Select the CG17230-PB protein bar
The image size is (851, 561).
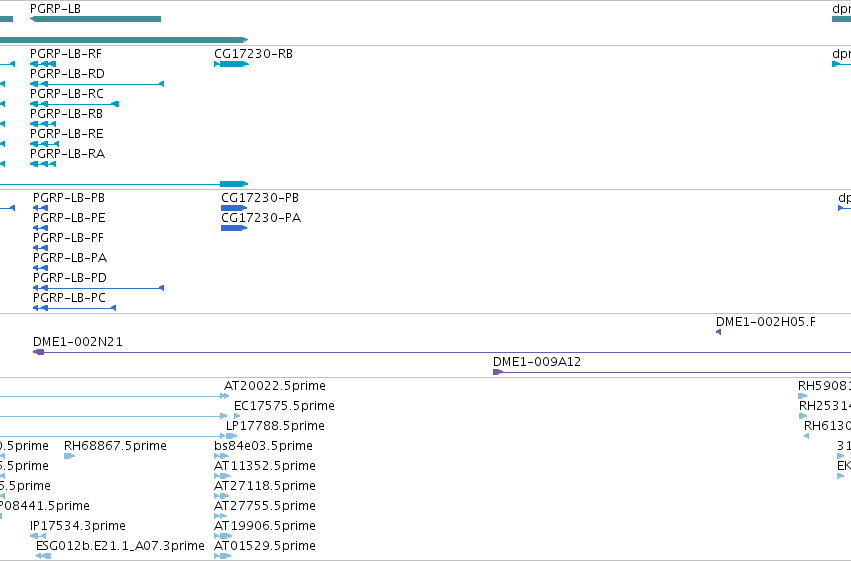(234, 208)
